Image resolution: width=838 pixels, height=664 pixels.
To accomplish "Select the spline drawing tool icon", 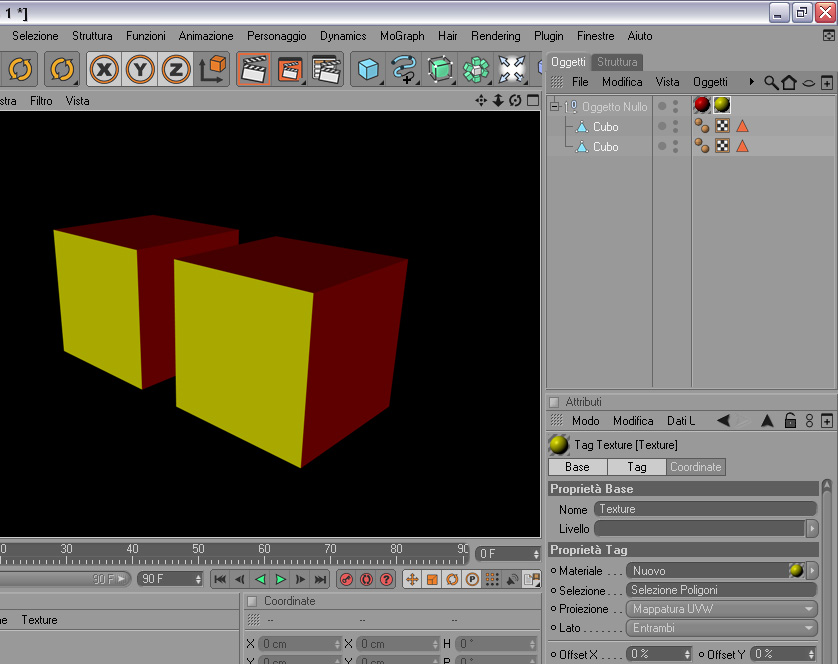I will click(x=404, y=69).
